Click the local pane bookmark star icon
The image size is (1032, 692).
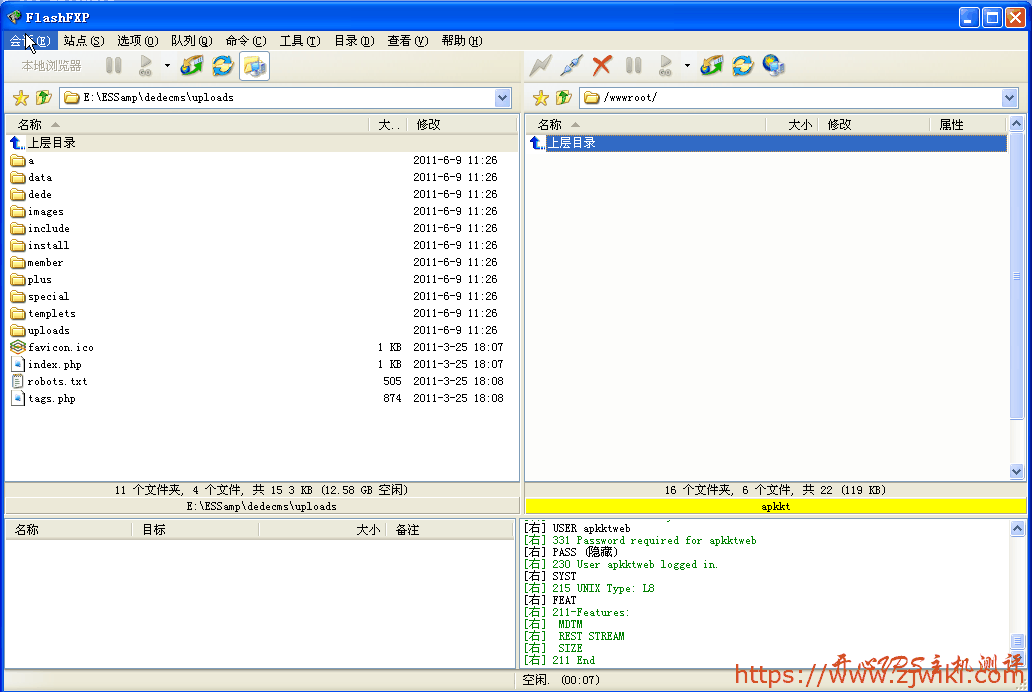[20, 98]
